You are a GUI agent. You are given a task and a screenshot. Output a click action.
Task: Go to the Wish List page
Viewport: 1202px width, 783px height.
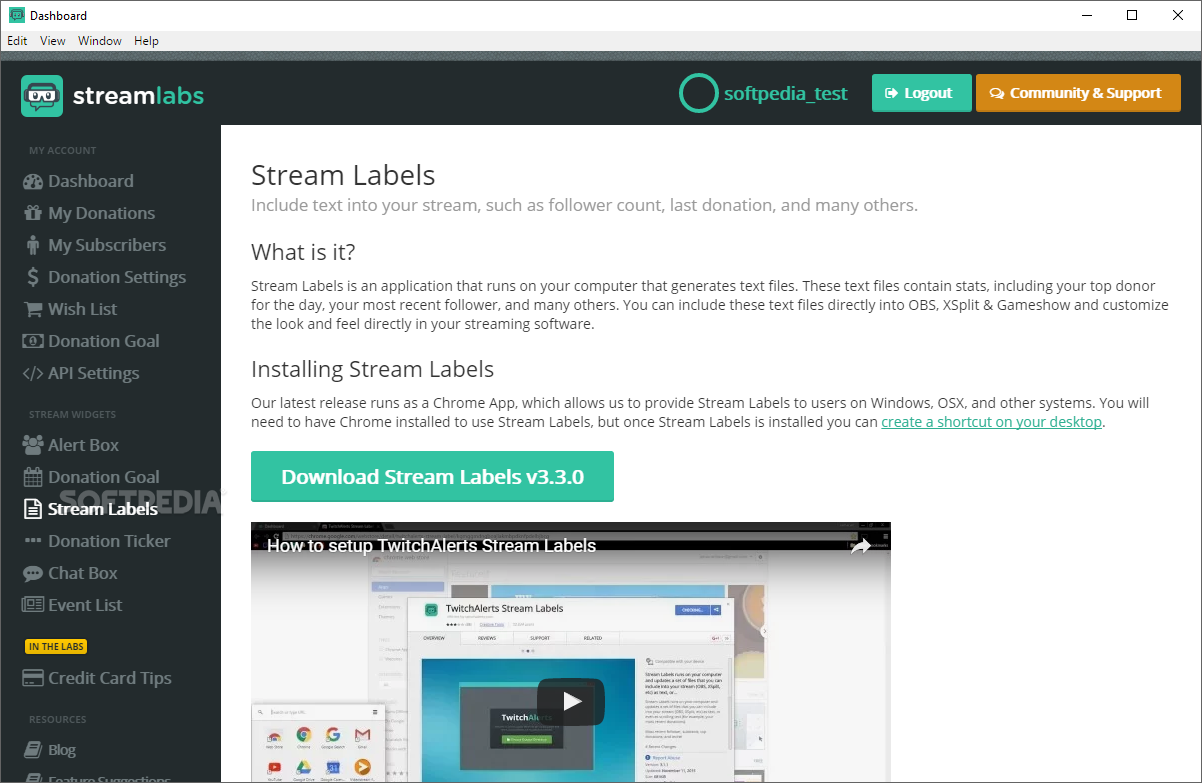(83, 309)
